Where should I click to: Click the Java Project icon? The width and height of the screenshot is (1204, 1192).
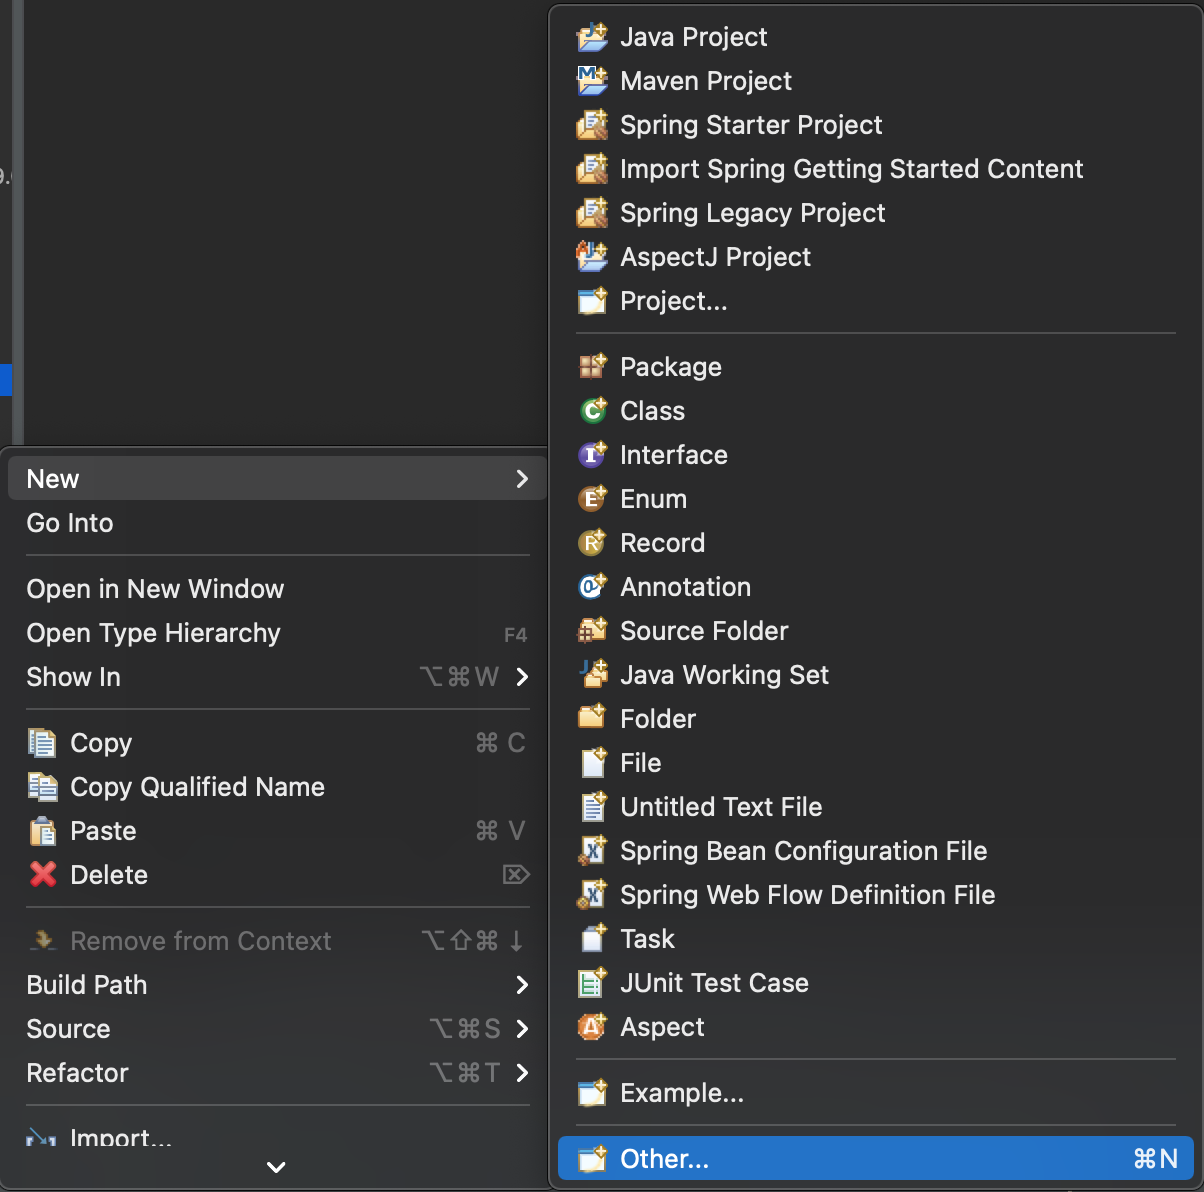pos(592,37)
